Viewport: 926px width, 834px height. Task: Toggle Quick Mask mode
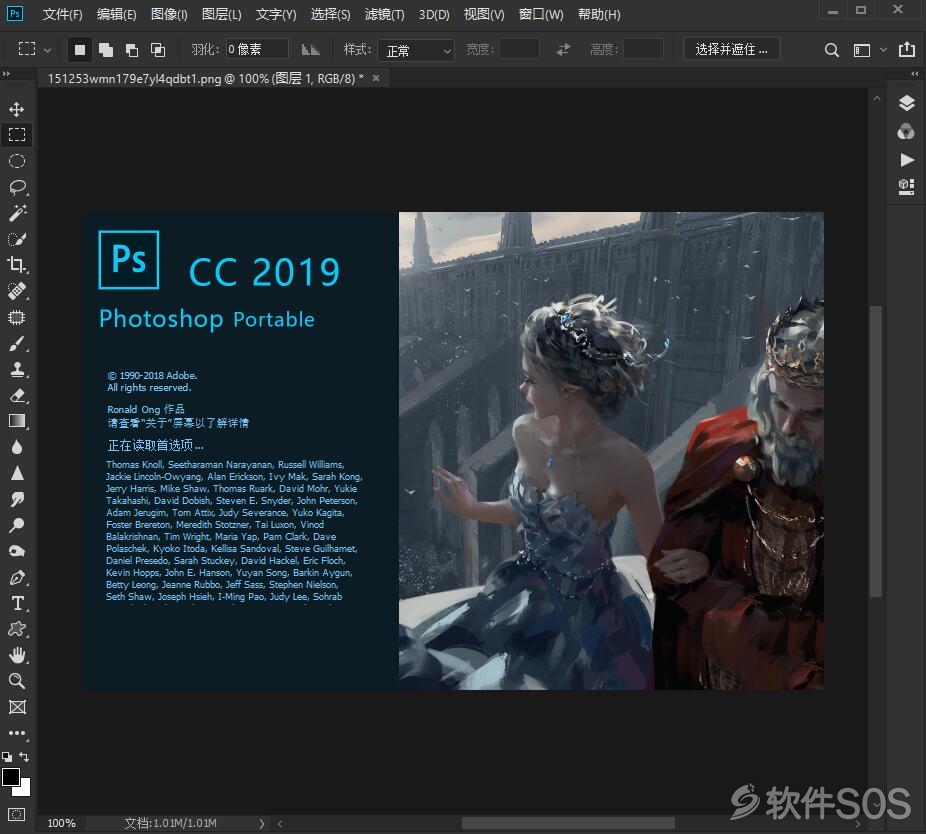17,815
